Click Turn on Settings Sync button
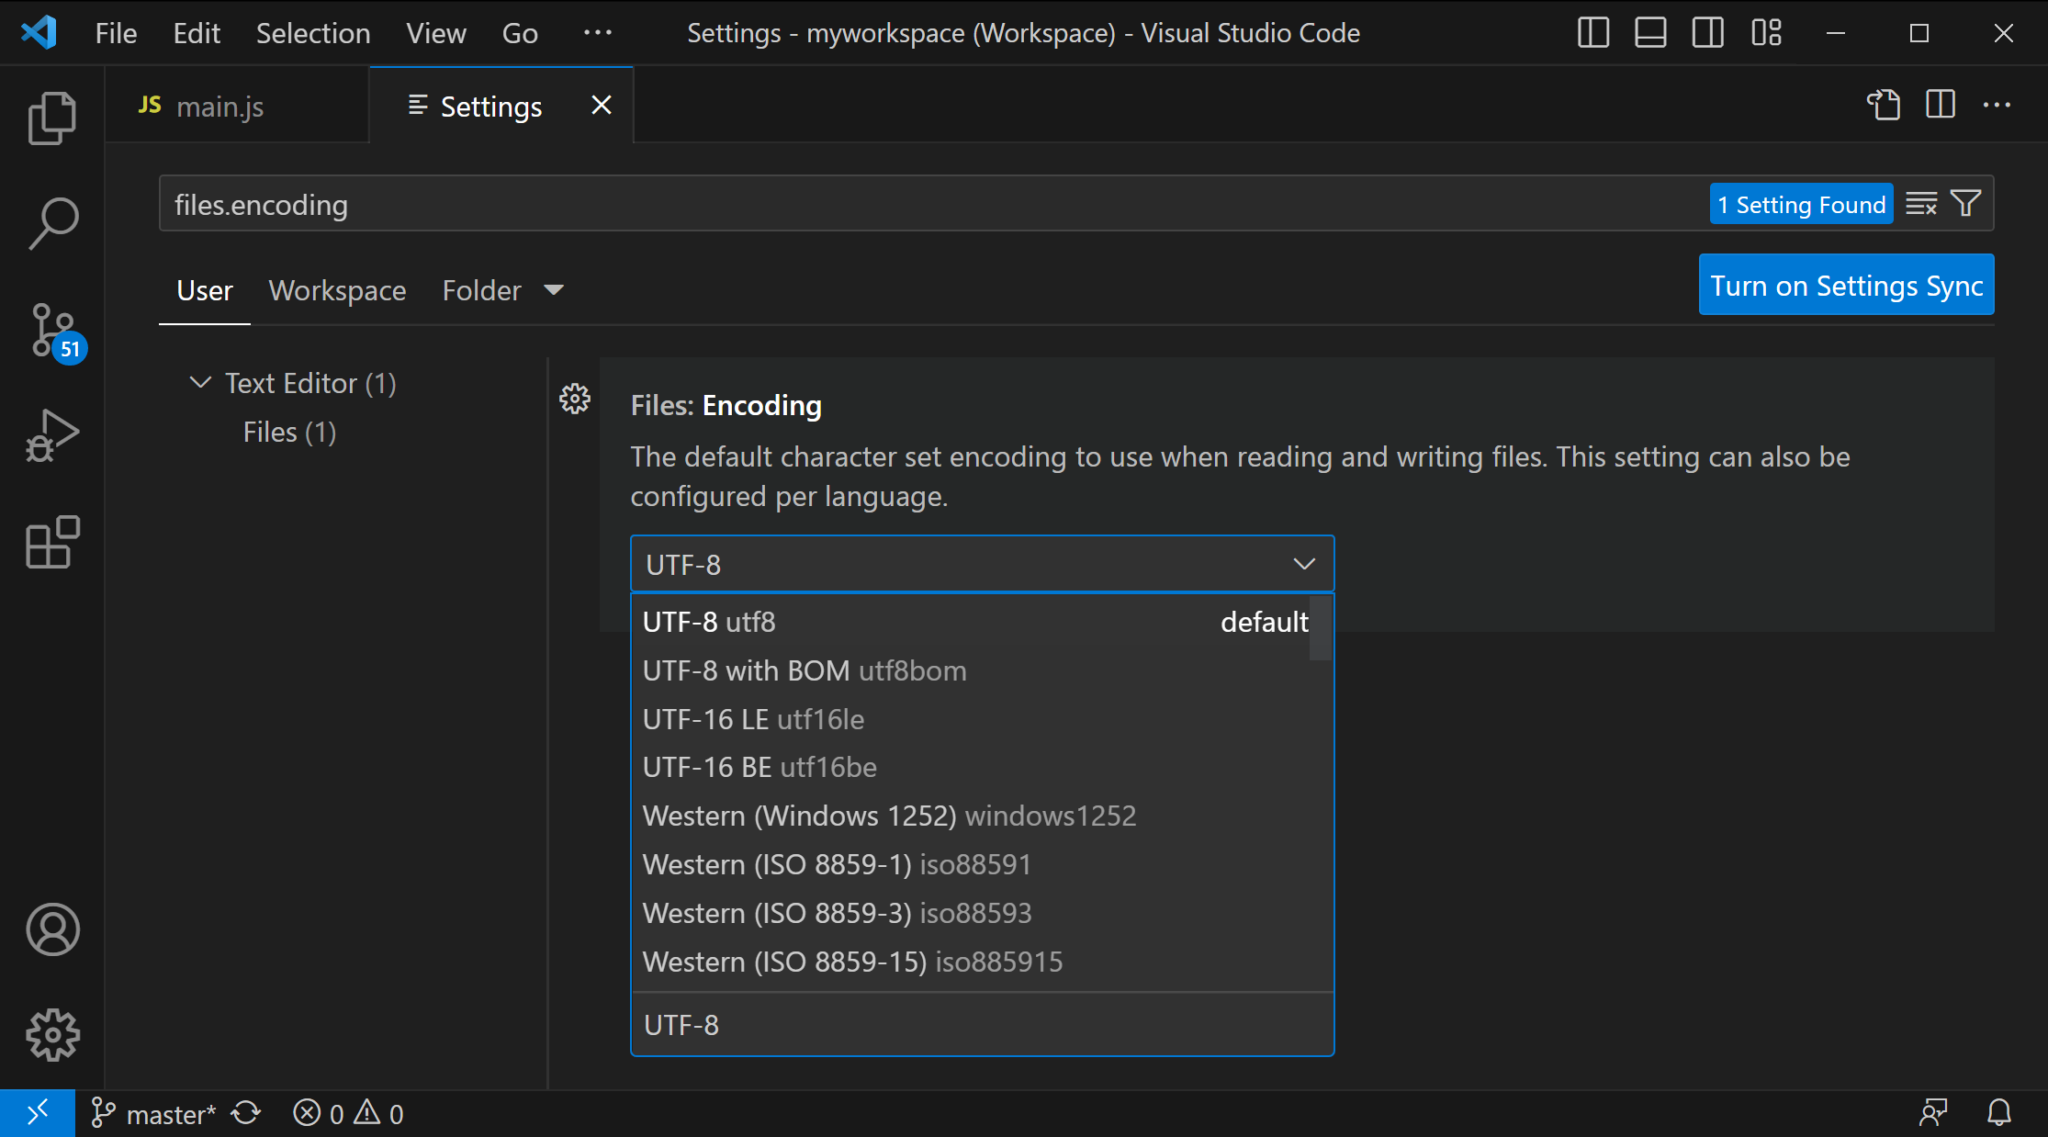 [x=1846, y=285]
